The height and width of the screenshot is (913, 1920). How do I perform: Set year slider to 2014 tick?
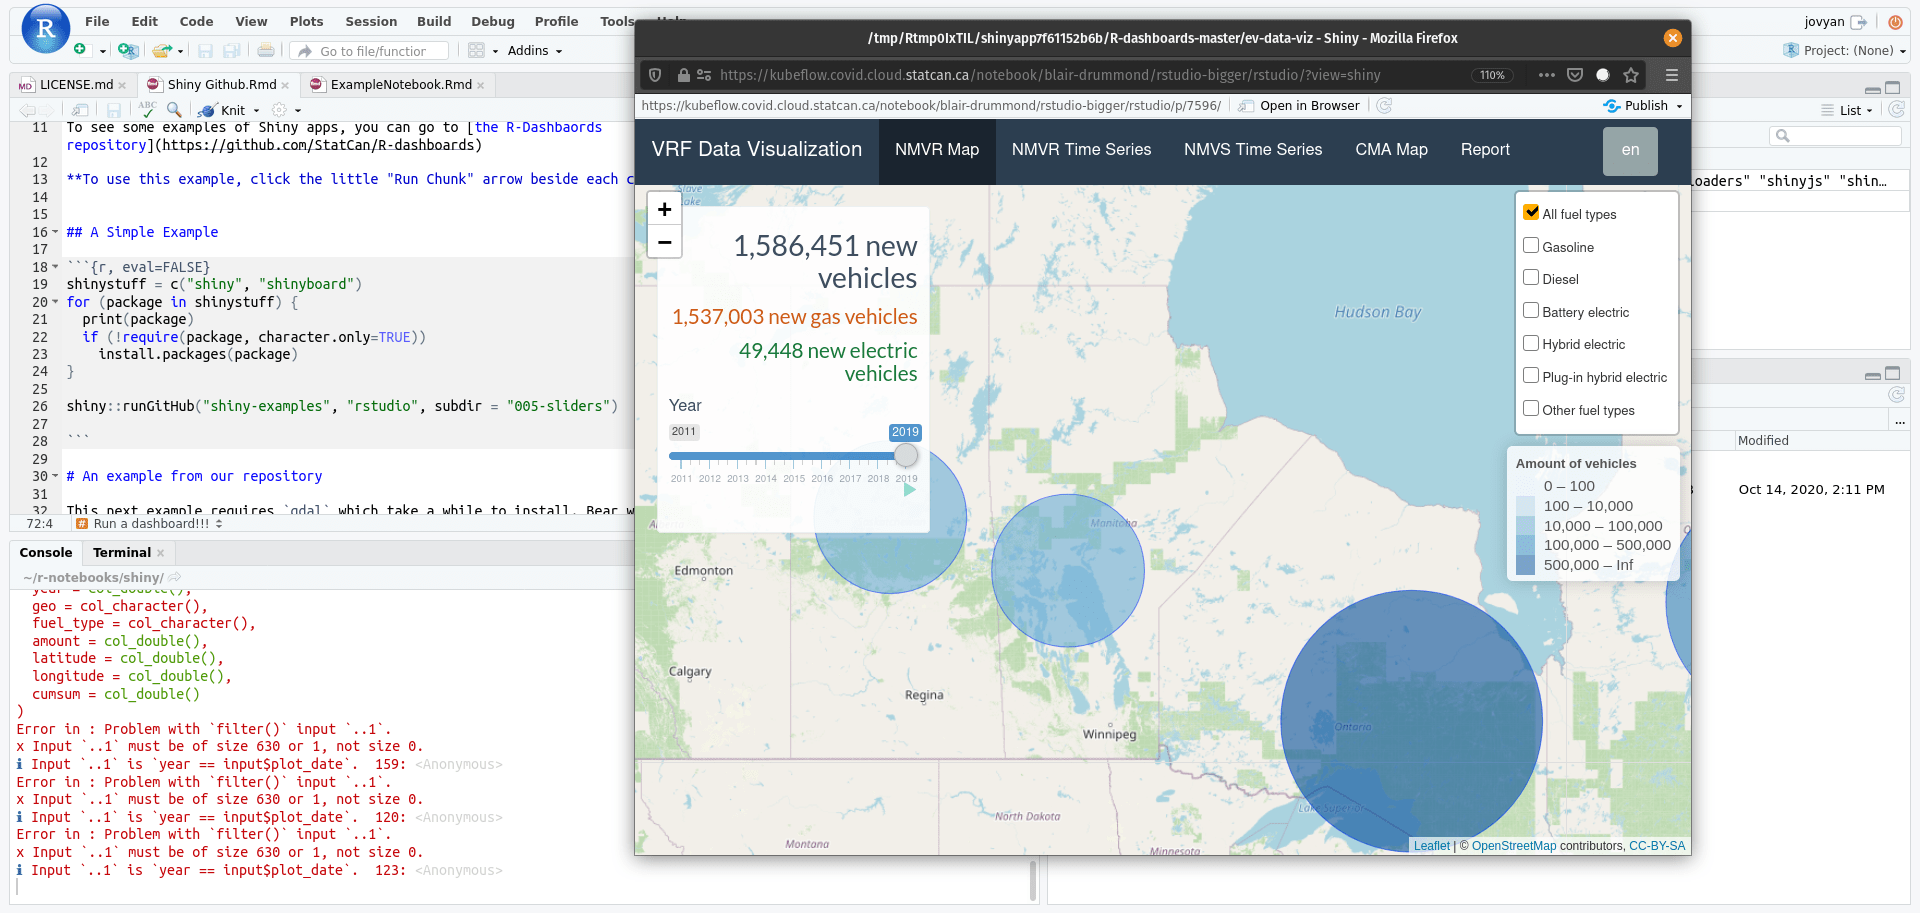tap(766, 478)
